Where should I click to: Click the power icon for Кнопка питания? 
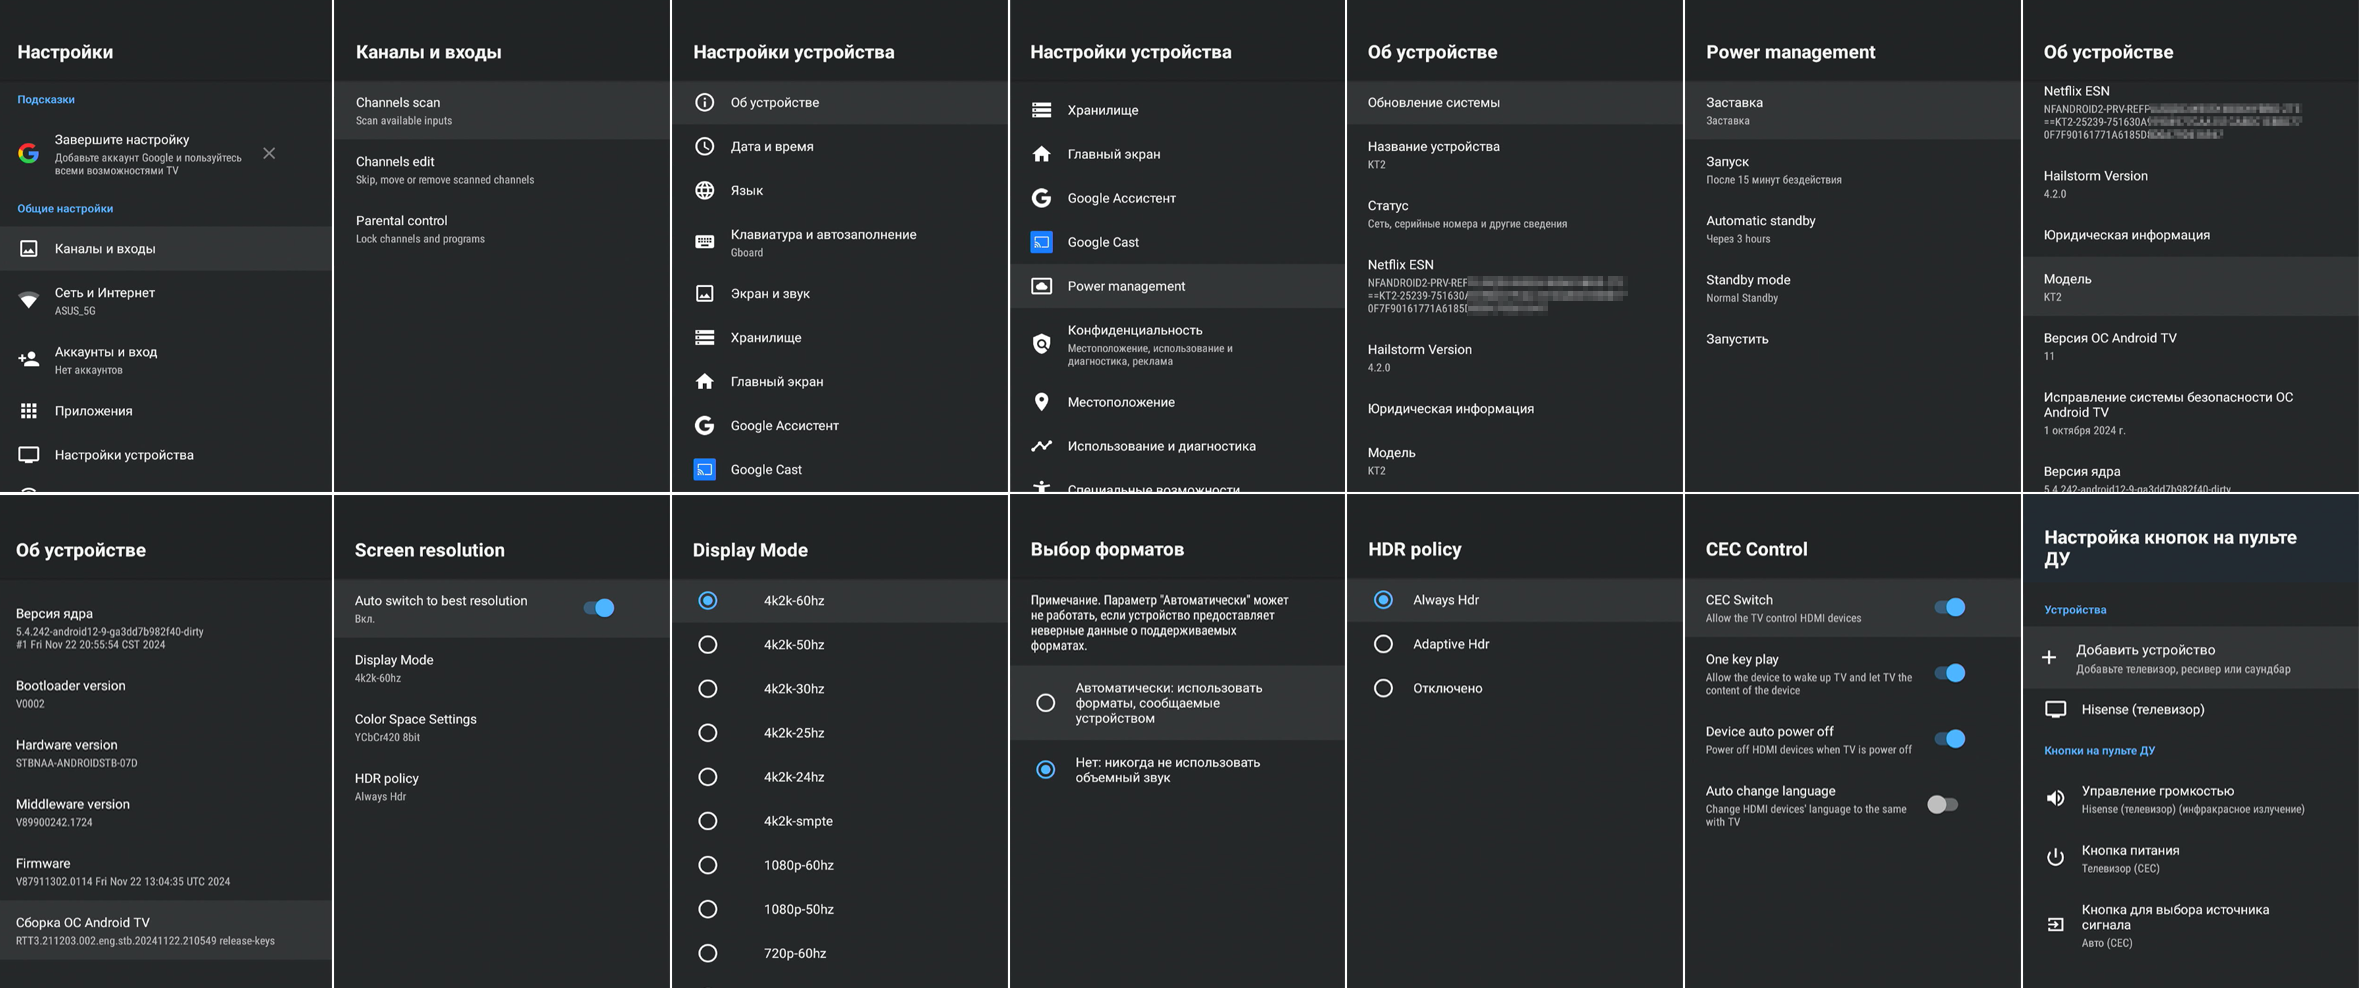(x=2055, y=858)
